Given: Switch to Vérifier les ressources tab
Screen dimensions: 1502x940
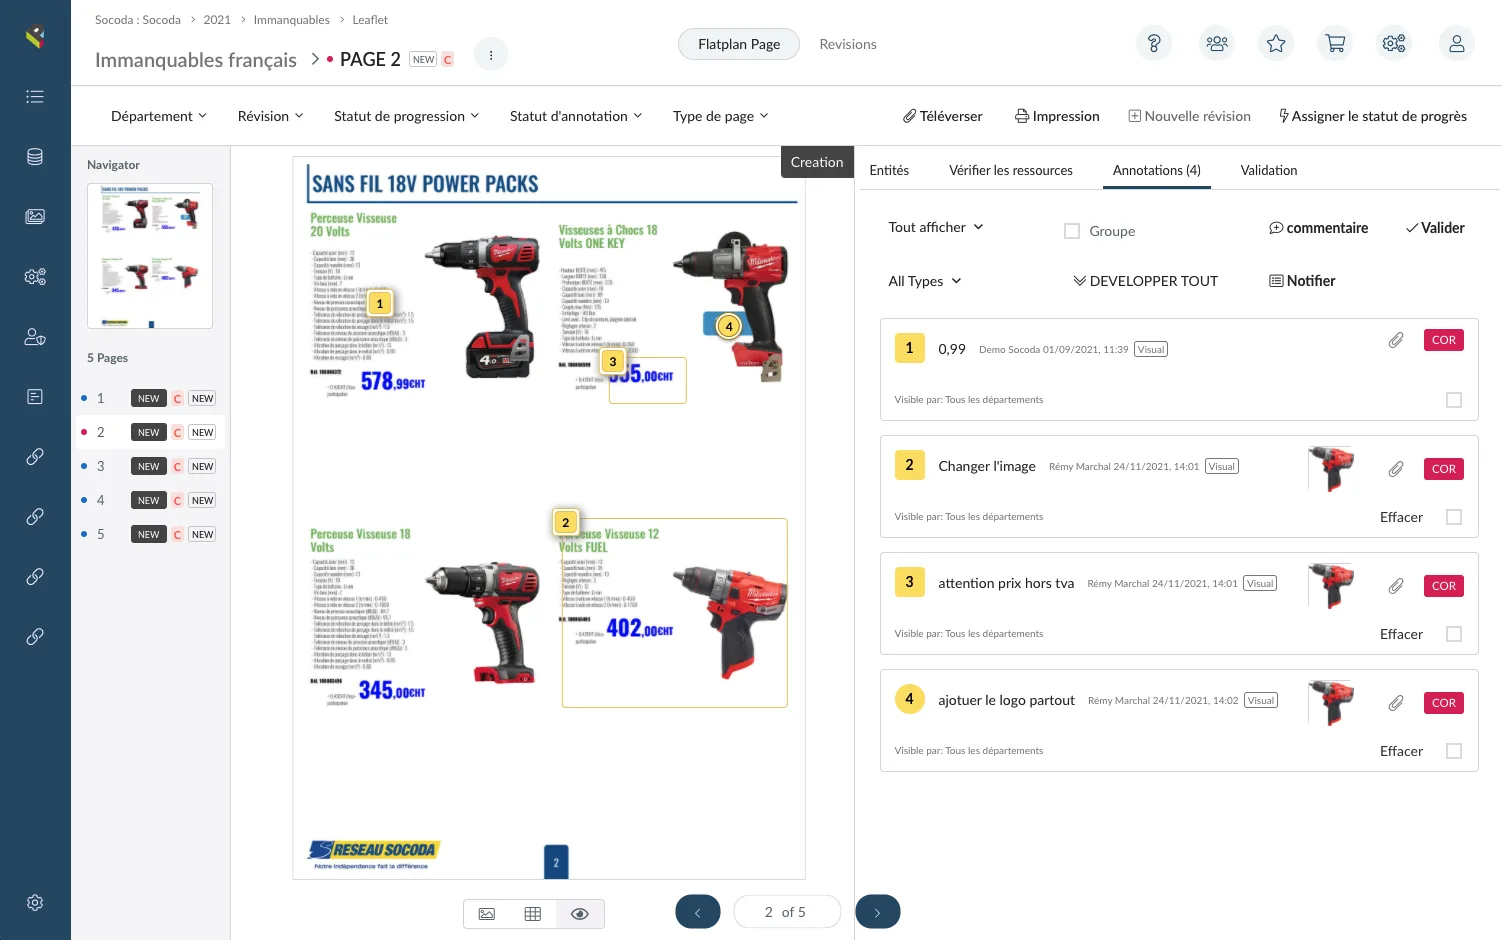Looking at the screenshot, I should click(x=1011, y=170).
